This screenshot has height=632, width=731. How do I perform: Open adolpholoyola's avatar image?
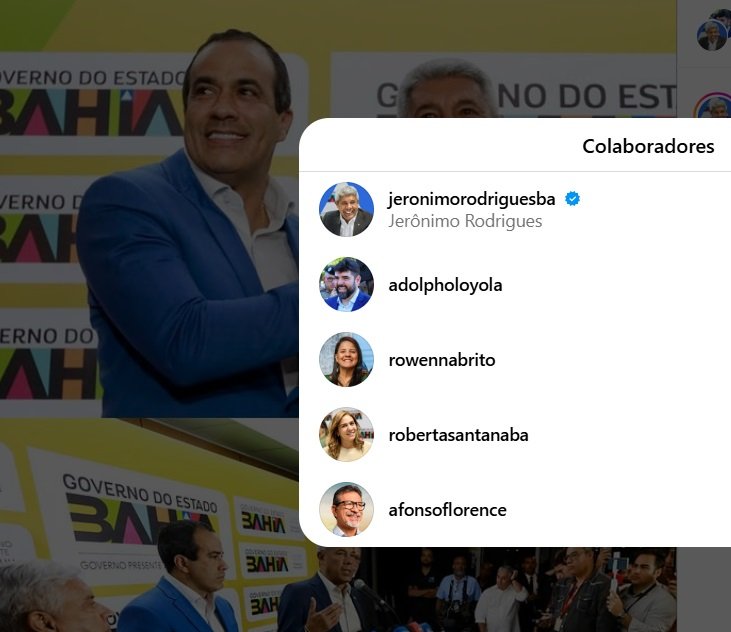pyautogui.click(x=346, y=284)
